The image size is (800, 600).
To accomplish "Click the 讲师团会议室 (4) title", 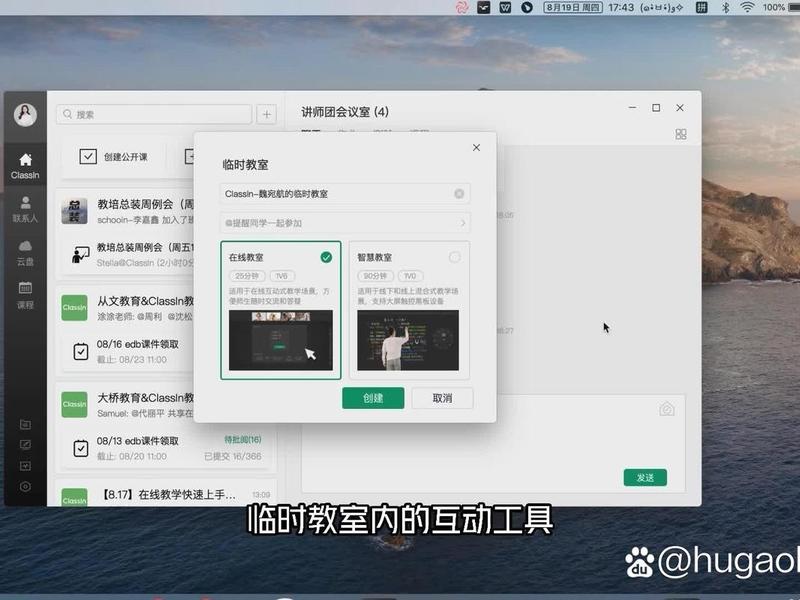I will (345, 112).
